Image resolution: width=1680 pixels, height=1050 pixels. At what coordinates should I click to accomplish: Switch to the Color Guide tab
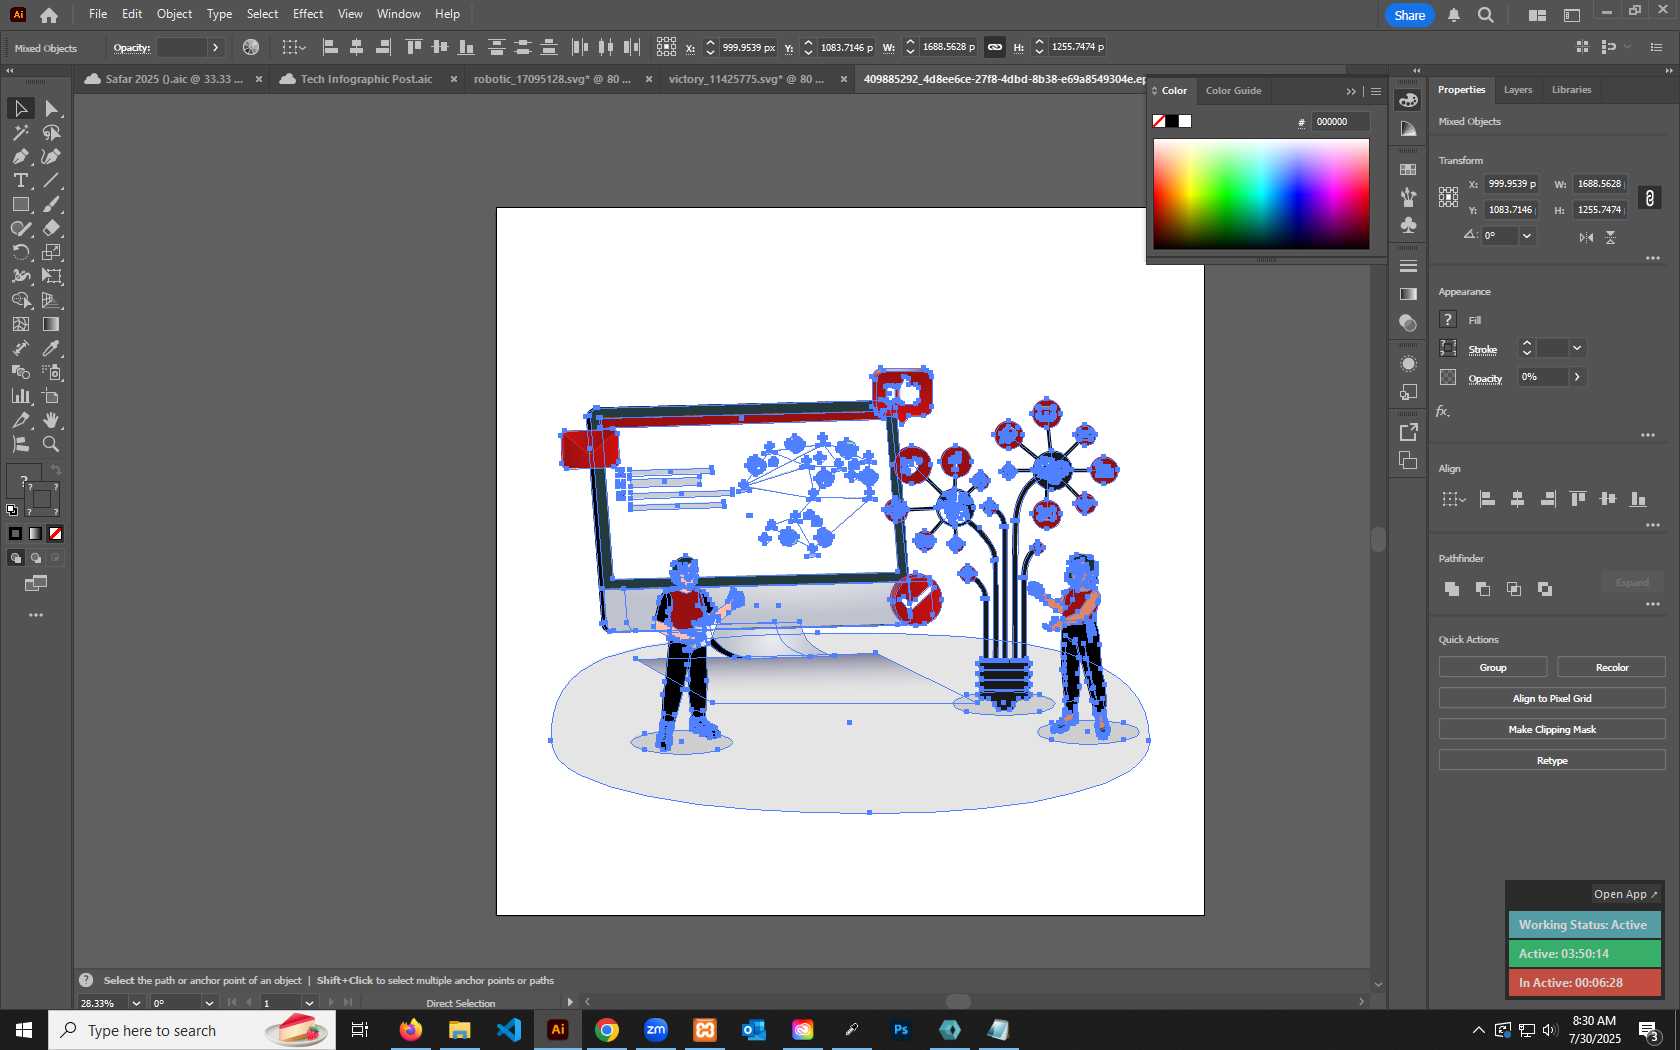pos(1233,91)
